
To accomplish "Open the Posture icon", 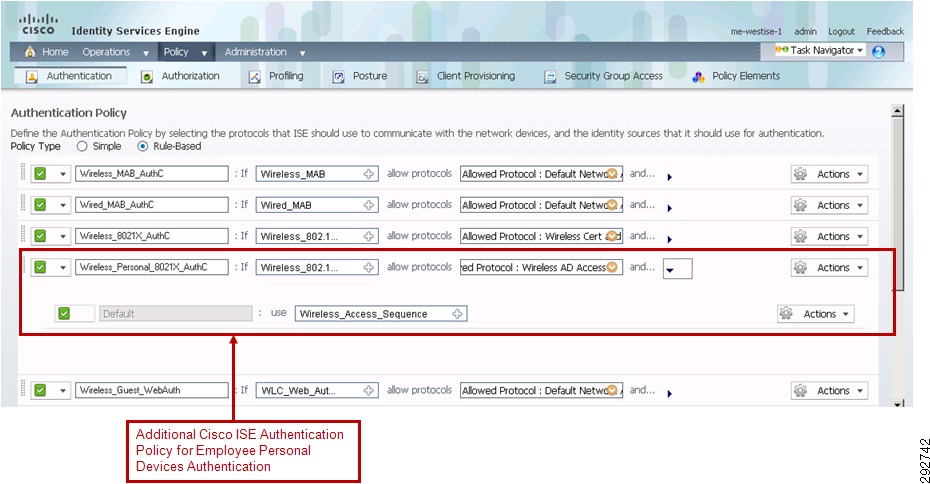I will [338, 77].
